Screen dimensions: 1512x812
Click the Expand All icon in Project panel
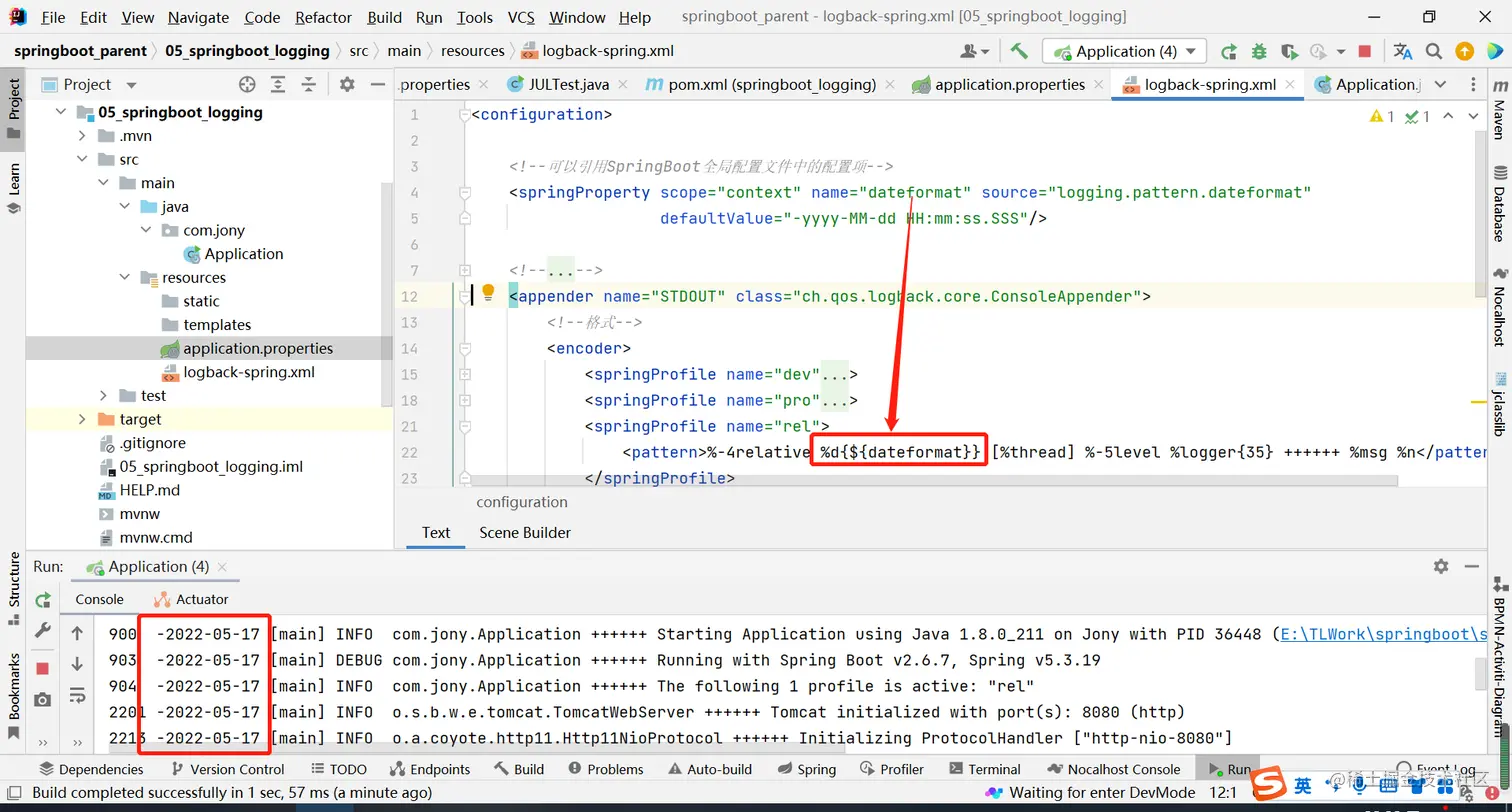278,85
